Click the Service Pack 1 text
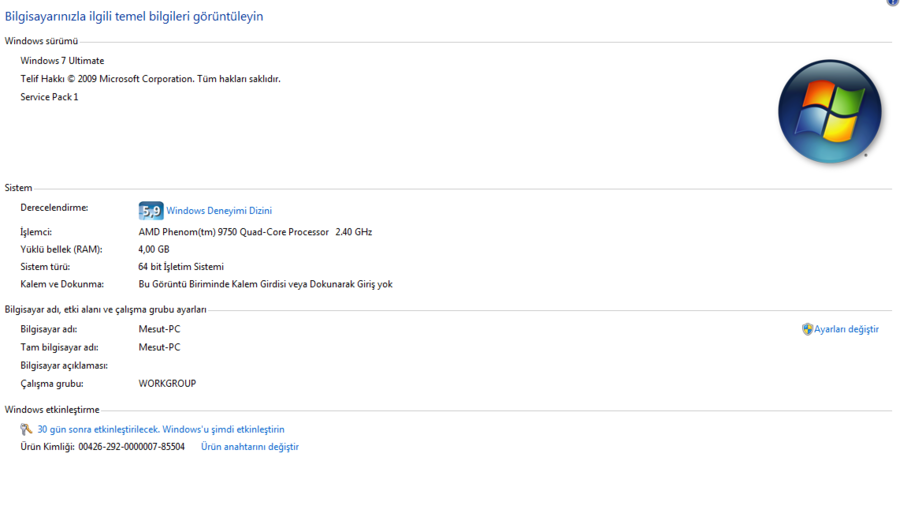 [49, 97]
